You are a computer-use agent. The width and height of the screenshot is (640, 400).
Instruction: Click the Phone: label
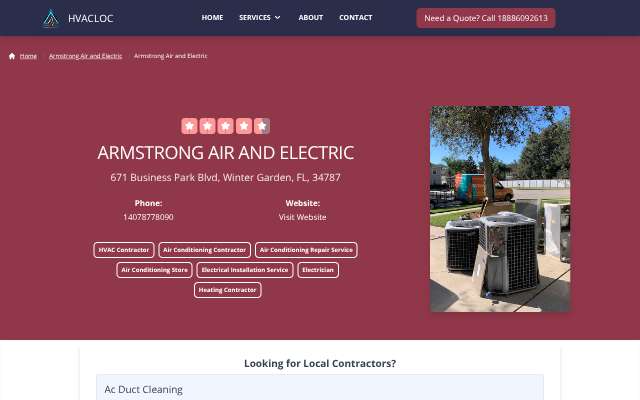coord(148,203)
